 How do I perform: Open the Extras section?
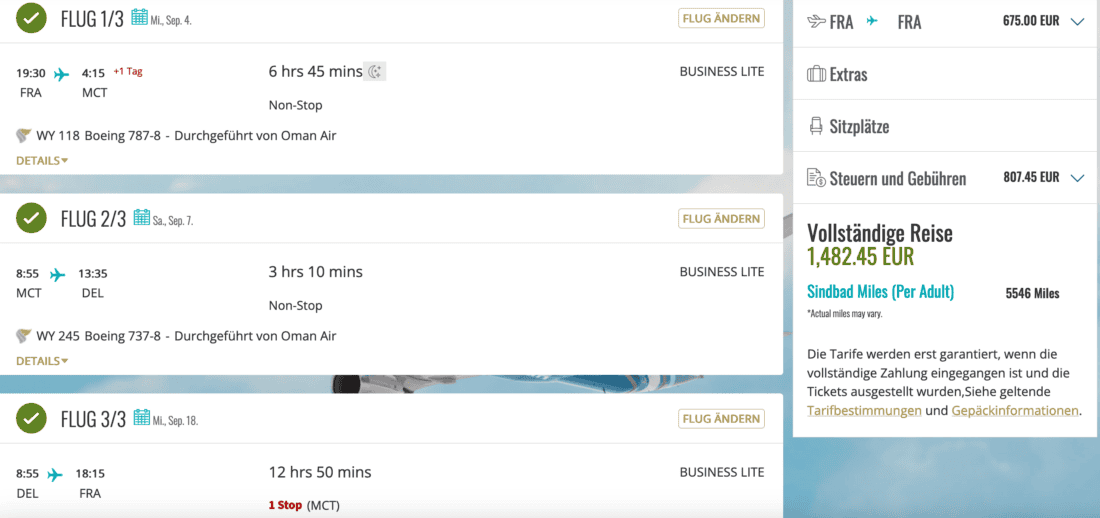coord(848,74)
